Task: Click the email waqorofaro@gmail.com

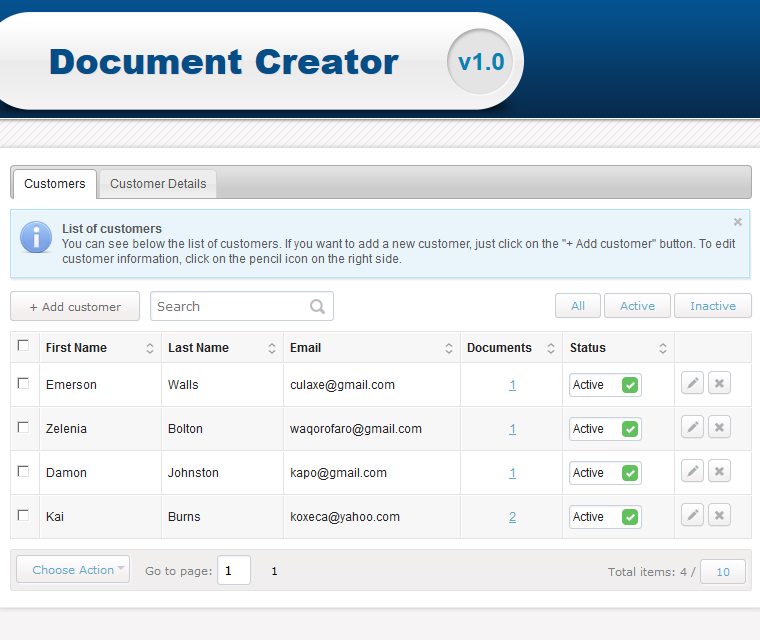Action: pos(356,429)
